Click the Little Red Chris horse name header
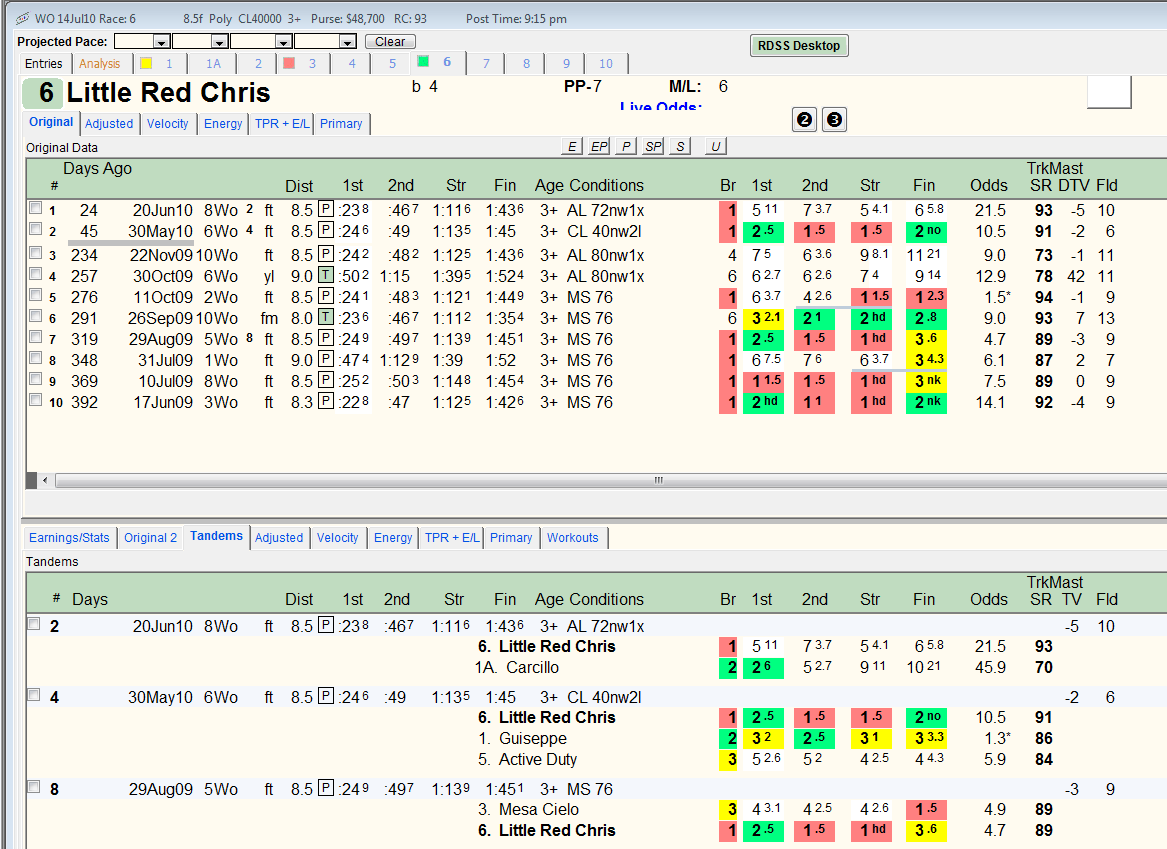The width and height of the screenshot is (1167, 849). (x=168, y=93)
